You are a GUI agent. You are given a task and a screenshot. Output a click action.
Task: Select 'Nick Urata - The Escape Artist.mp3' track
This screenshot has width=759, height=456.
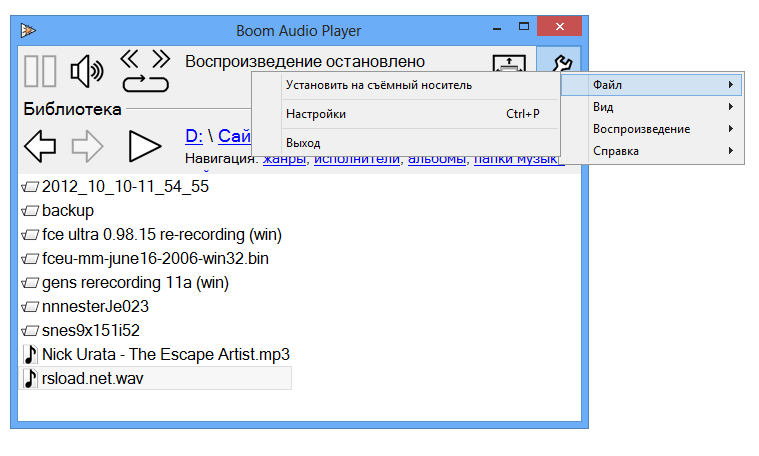[x=166, y=354]
